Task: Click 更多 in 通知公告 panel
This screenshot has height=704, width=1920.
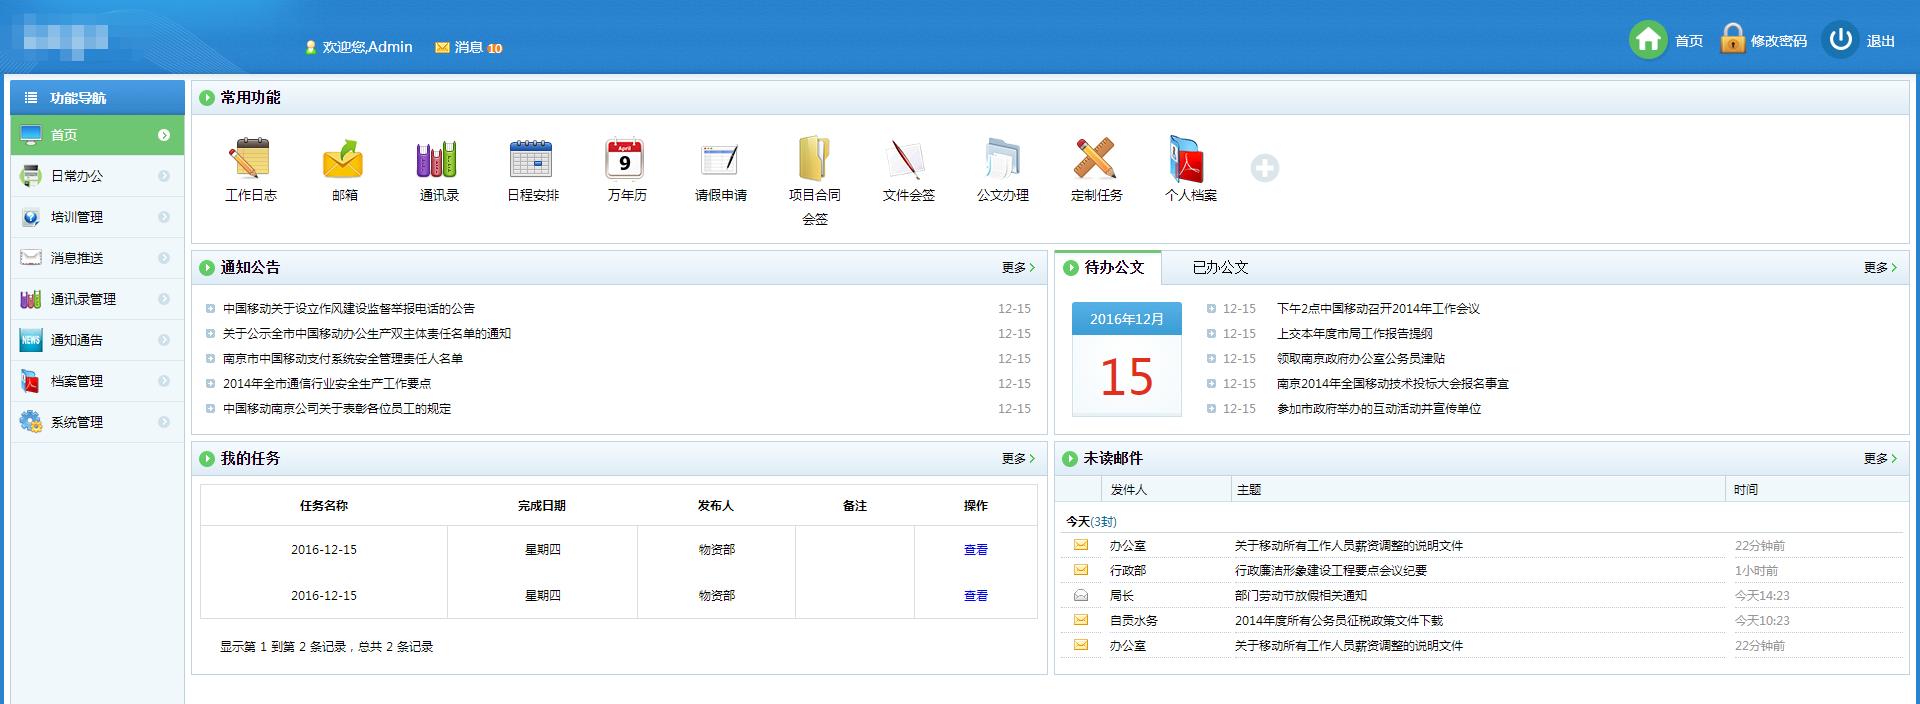Action: (1017, 268)
